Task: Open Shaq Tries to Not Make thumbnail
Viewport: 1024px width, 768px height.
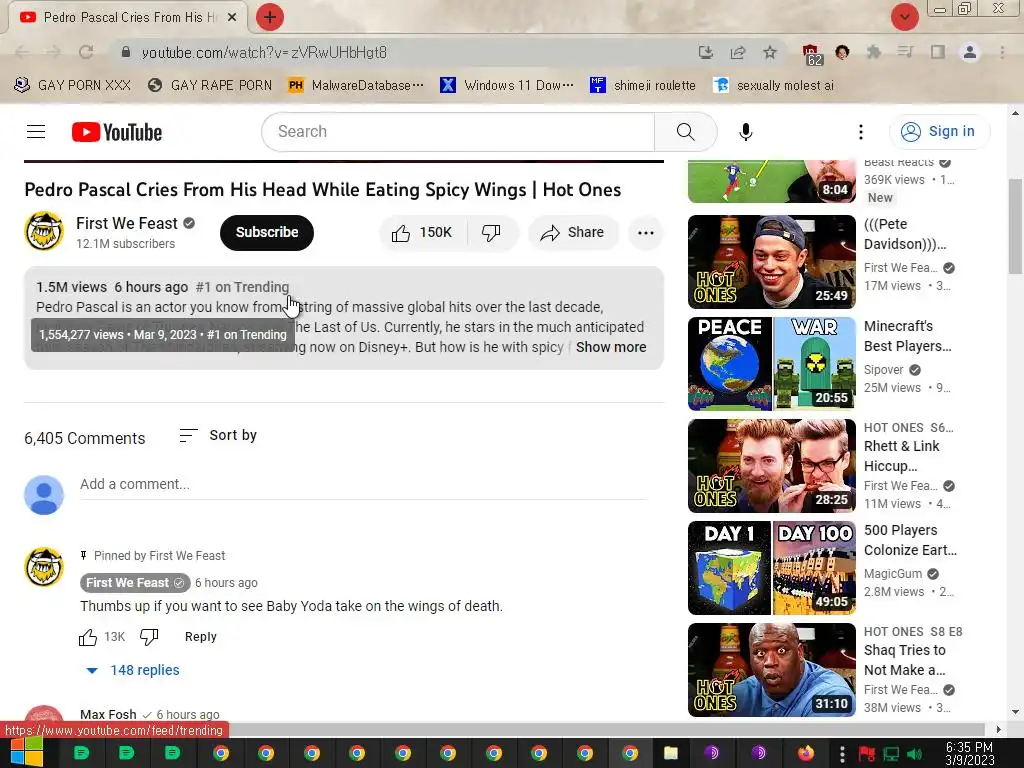Action: coord(771,670)
